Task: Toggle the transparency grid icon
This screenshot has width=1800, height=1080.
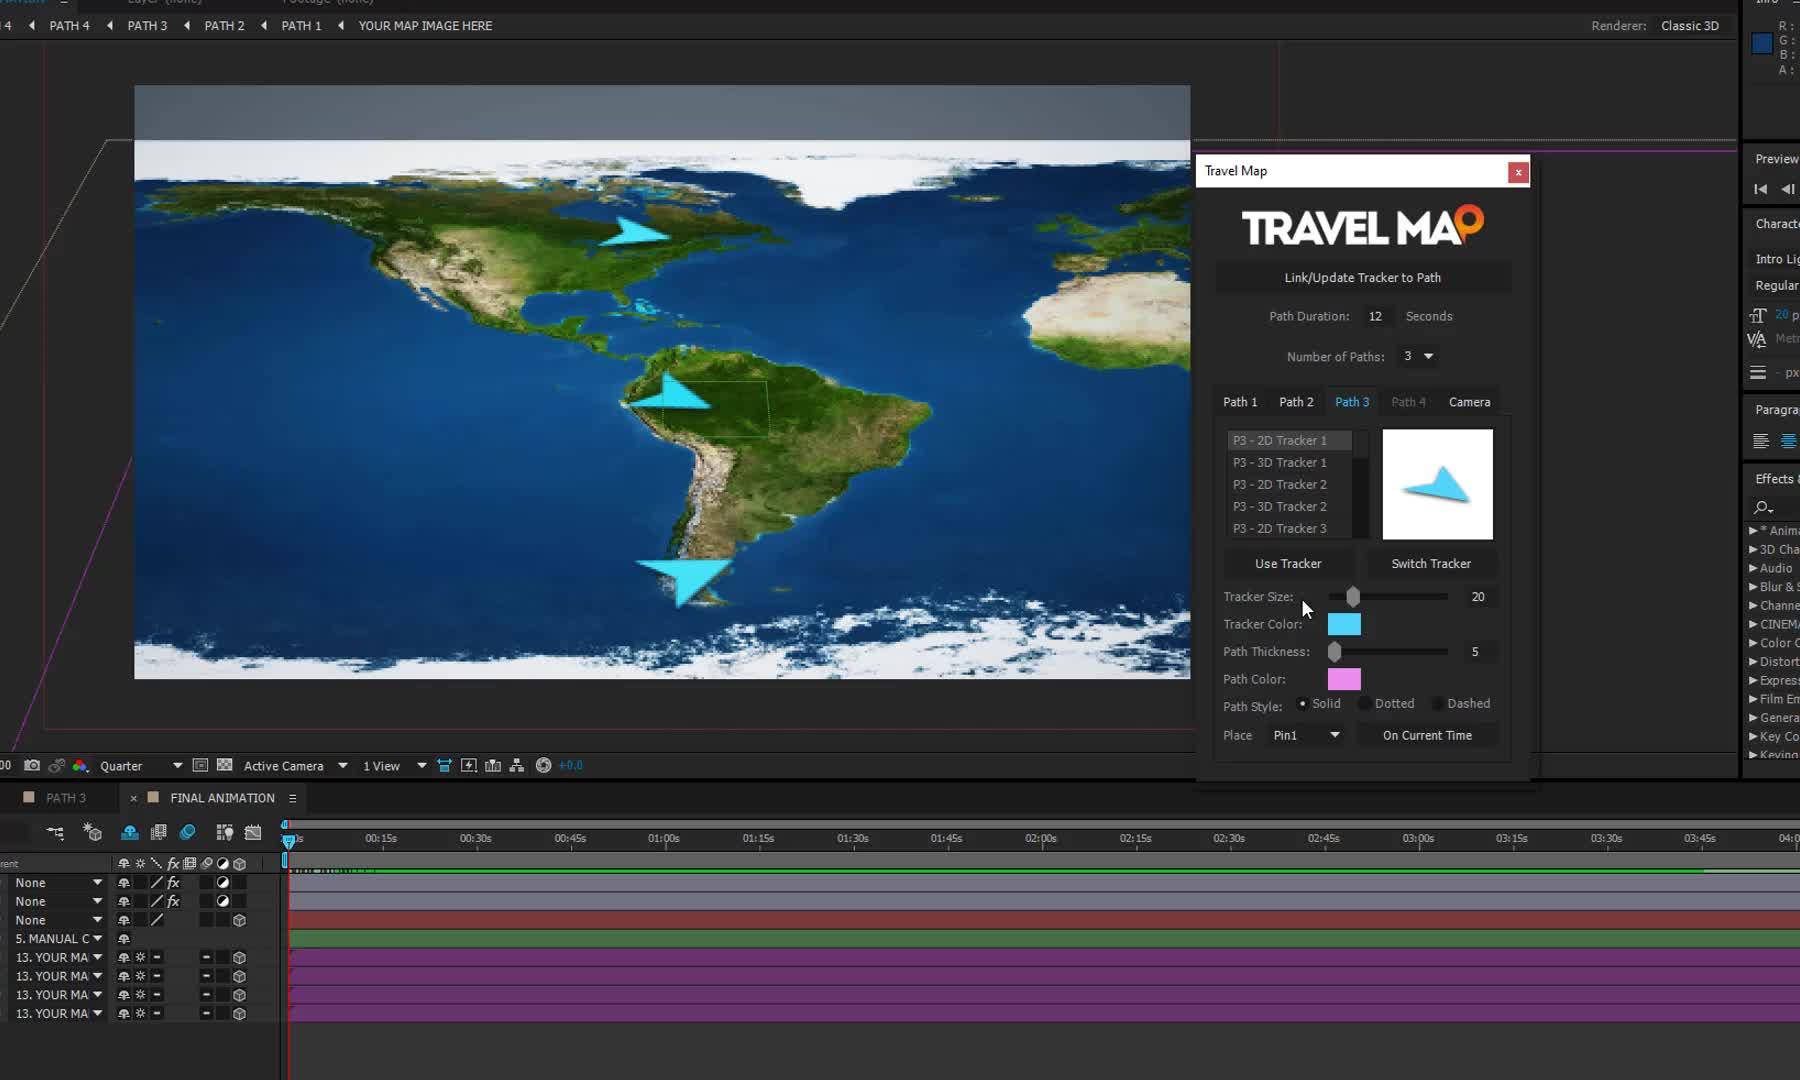Action: point(225,765)
